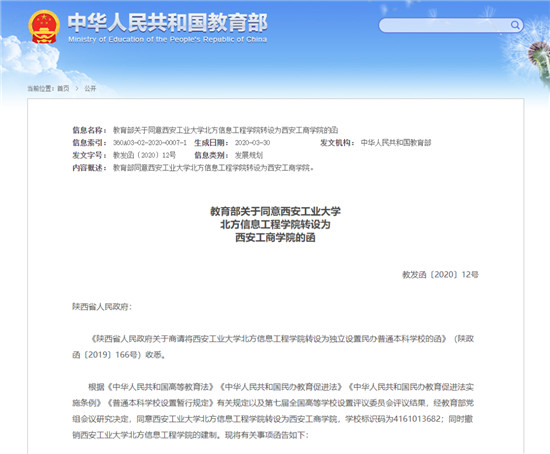Open the 首页 breadcrumb link
This screenshot has height=454, width=550.
click(x=63, y=88)
